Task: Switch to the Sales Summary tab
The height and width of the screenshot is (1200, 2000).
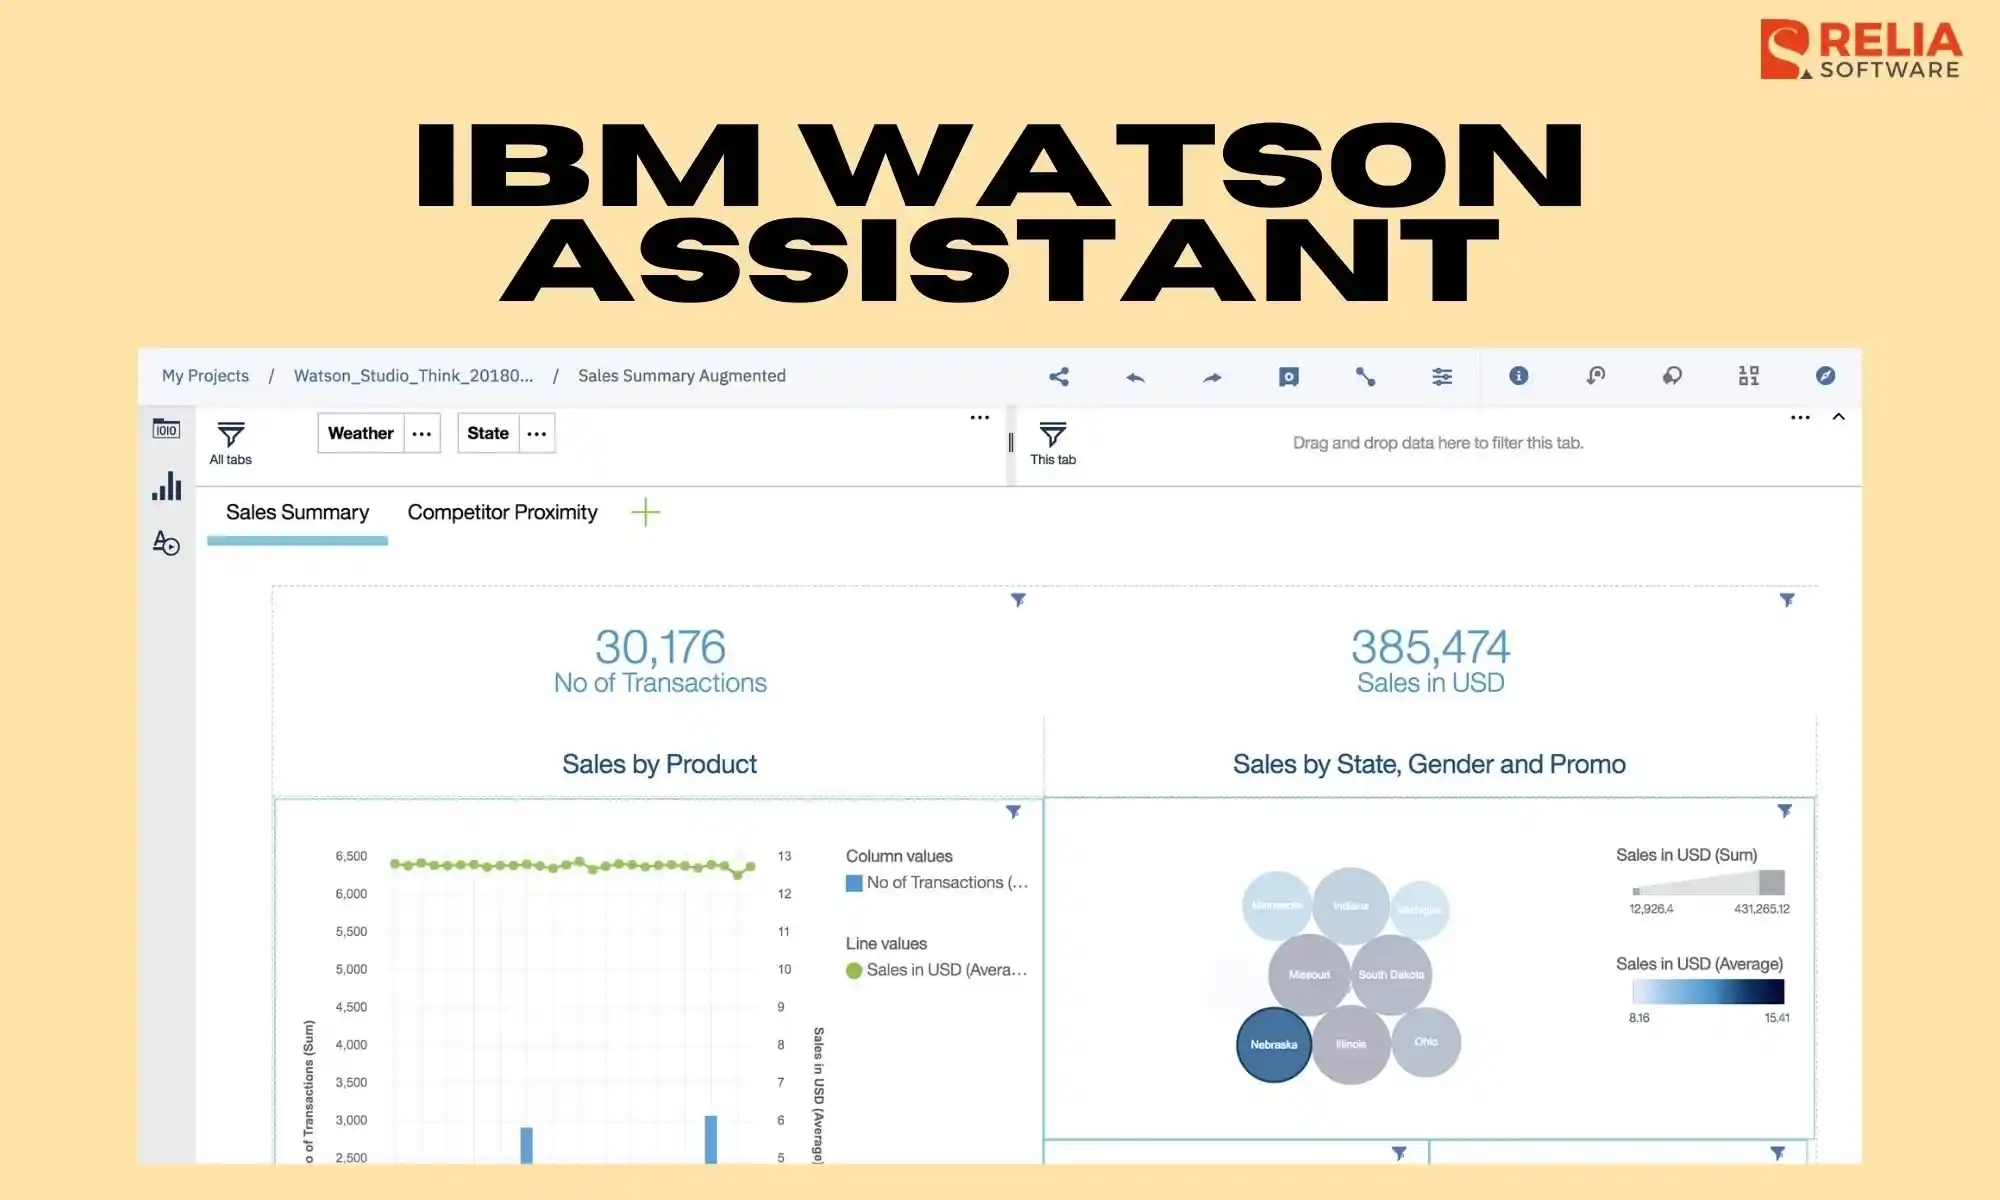Action: pos(297,513)
